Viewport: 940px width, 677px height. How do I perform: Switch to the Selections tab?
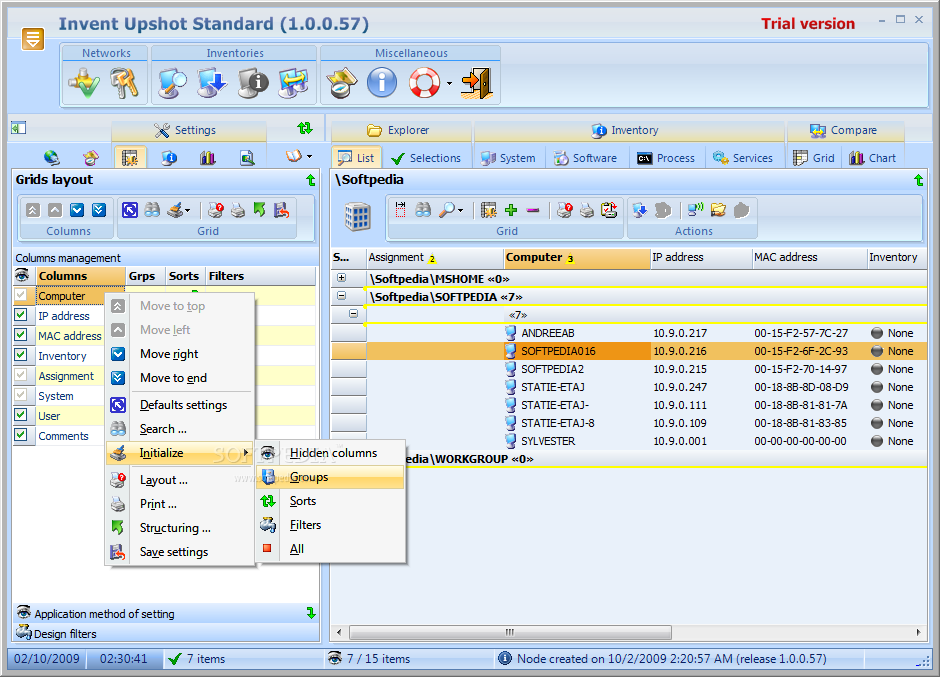pyautogui.click(x=426, y=158)
